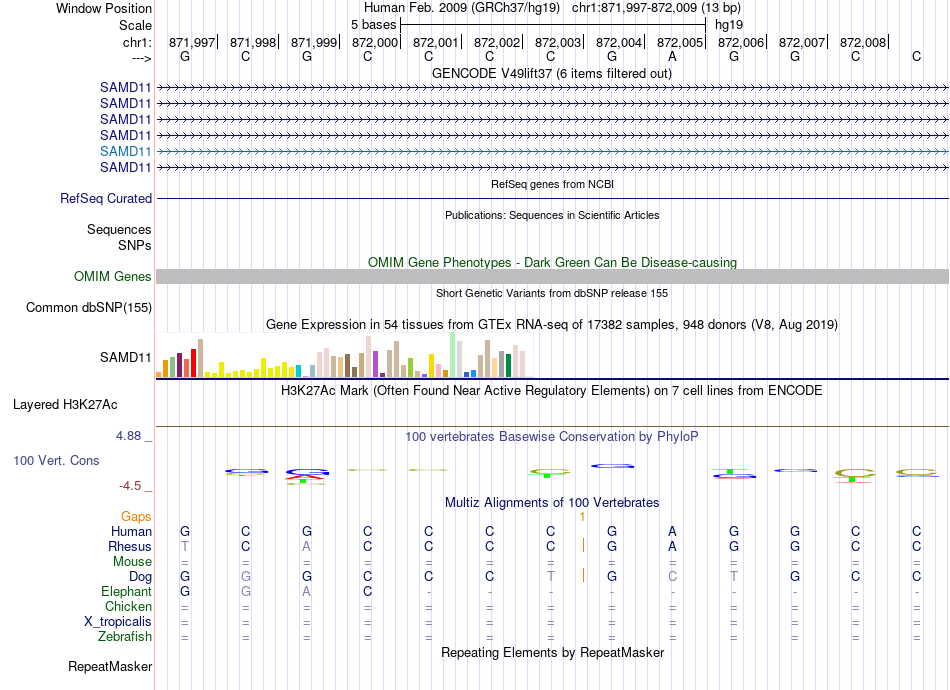
Task: Click the Human species label
Action: 131,531
